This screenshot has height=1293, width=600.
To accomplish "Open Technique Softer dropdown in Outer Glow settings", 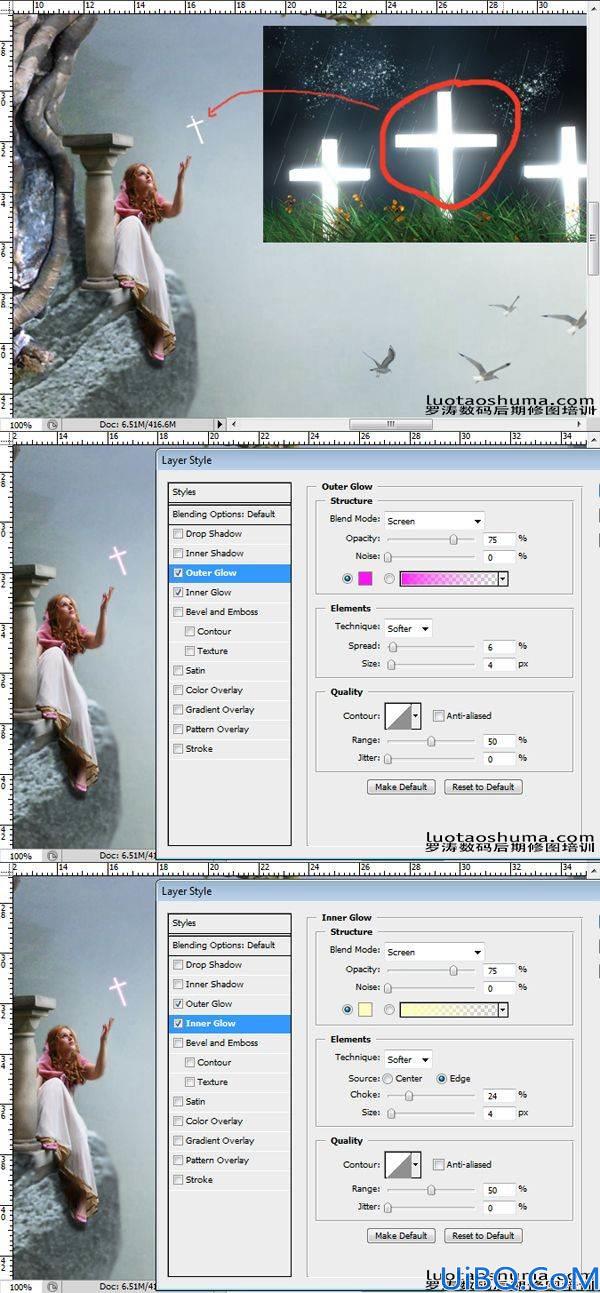I will click(x=408, y=628).
